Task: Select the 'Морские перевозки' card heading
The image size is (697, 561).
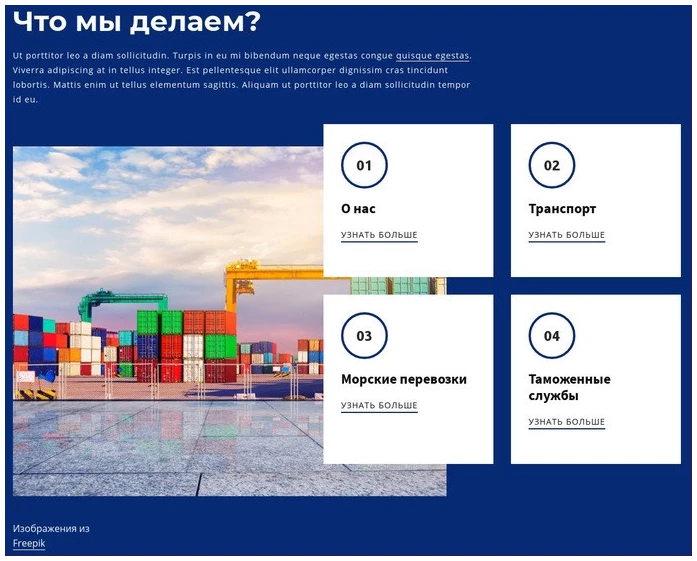Action: [404, 379]
